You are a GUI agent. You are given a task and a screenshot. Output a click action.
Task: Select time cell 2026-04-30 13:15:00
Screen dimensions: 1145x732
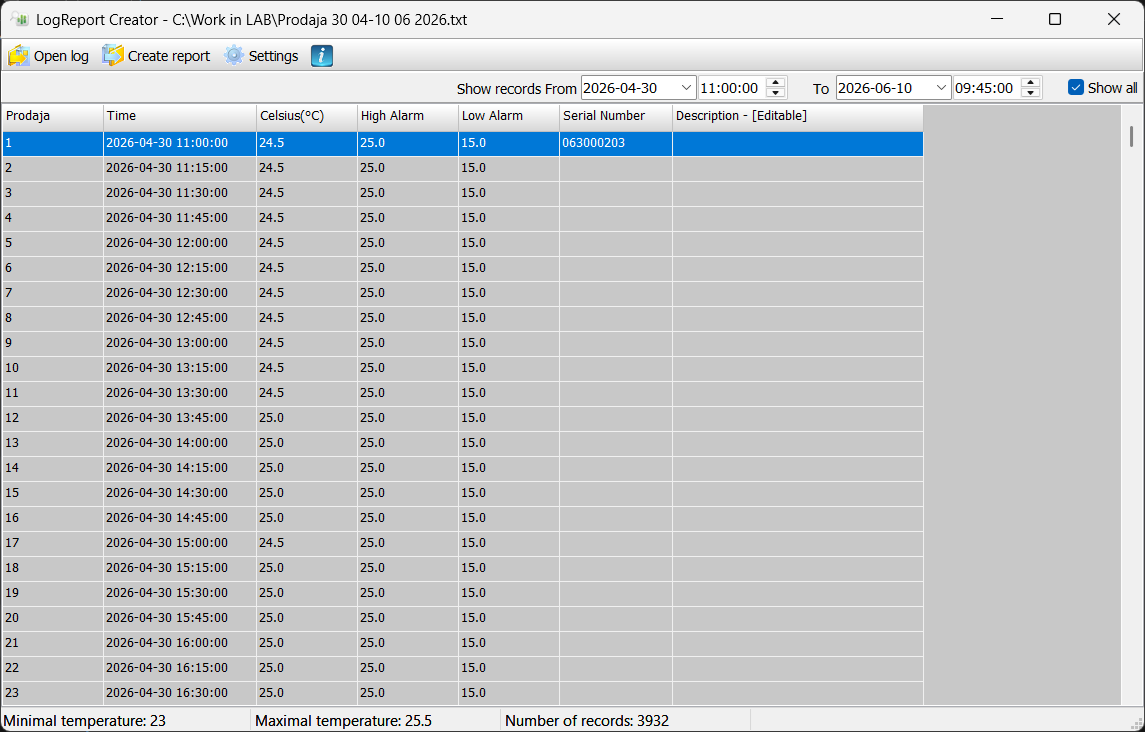(x=180, y=367)
